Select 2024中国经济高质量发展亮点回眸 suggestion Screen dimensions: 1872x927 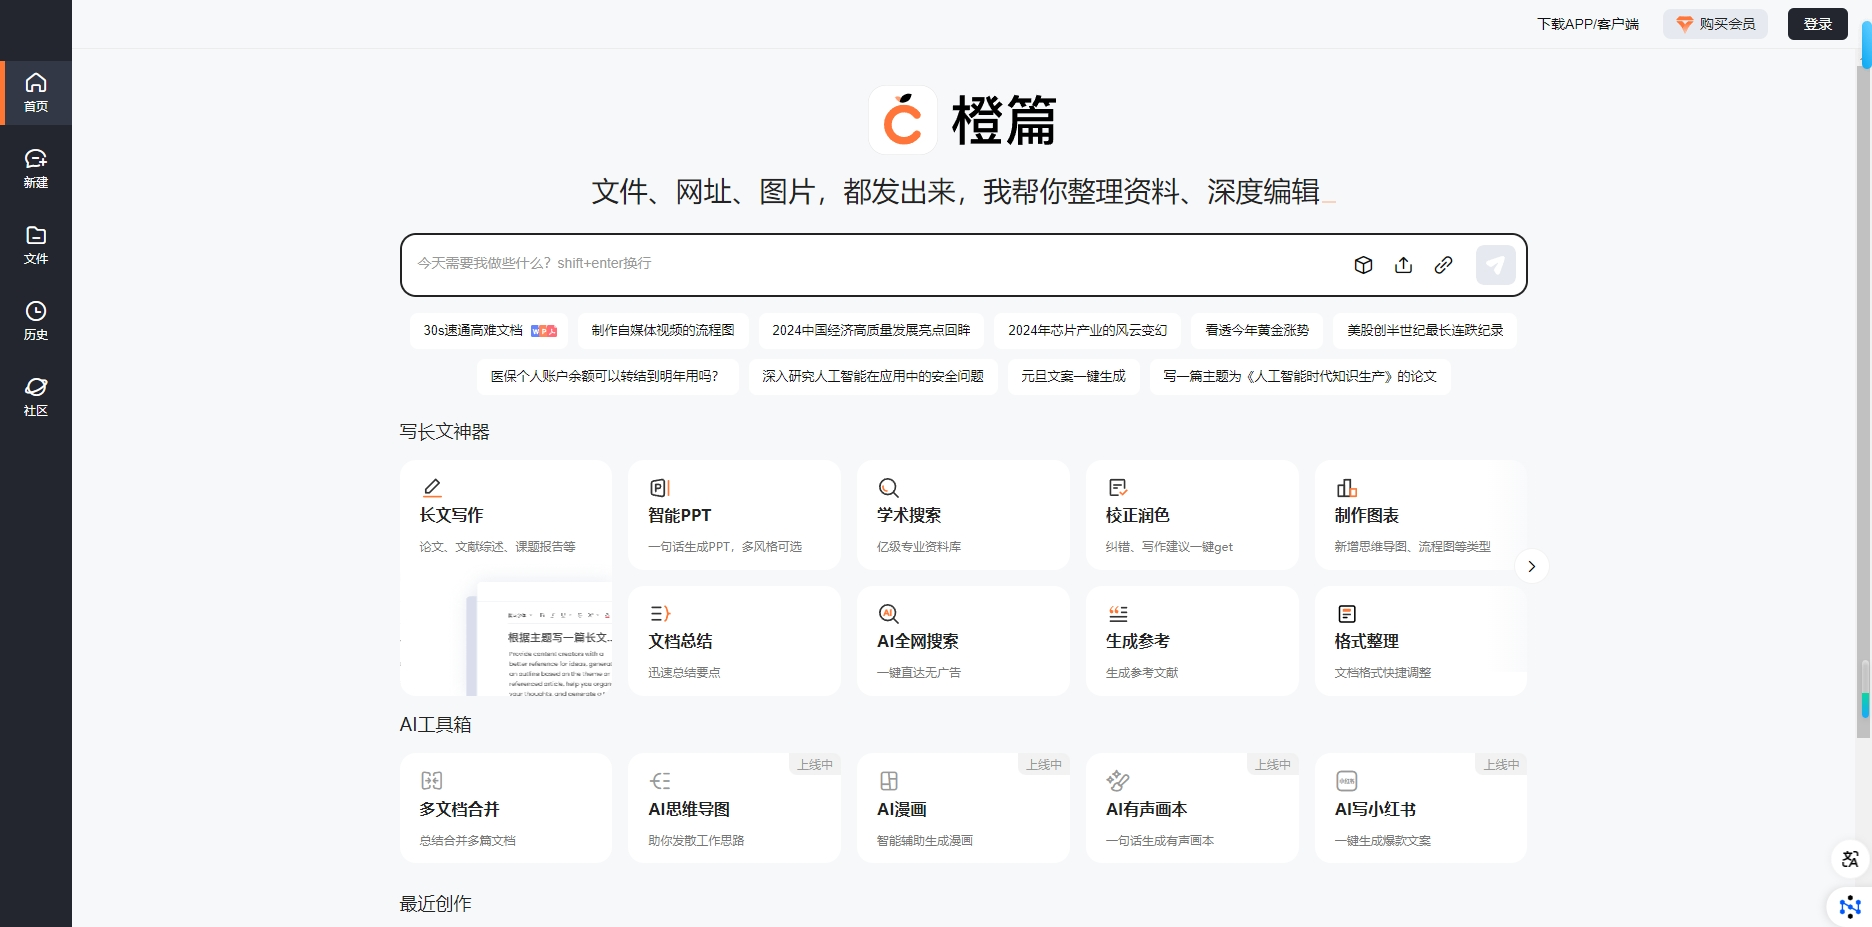(x=871, y=330)
